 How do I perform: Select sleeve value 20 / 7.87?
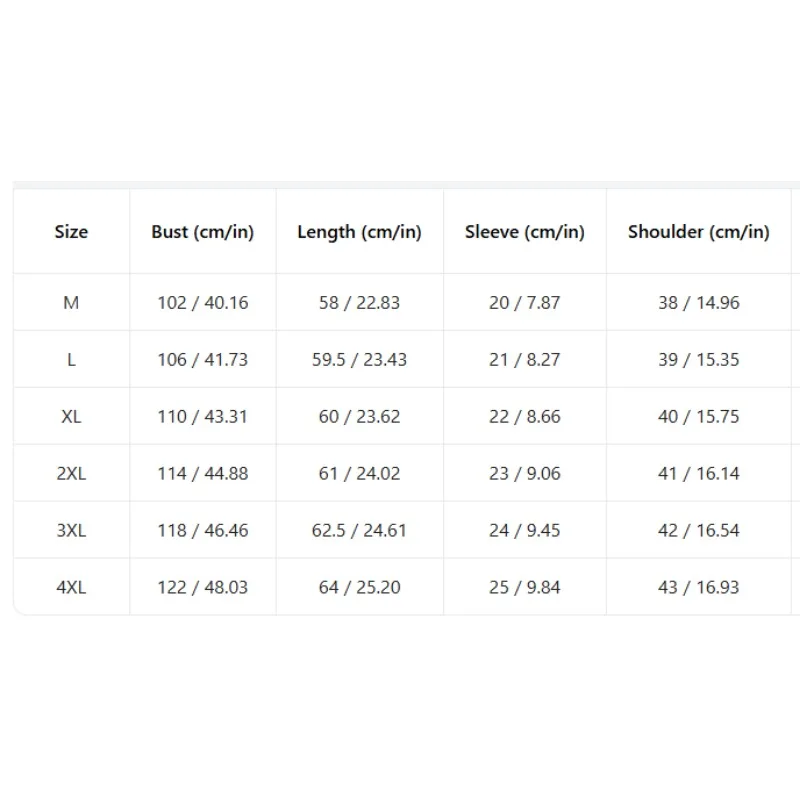click(524, 303)
